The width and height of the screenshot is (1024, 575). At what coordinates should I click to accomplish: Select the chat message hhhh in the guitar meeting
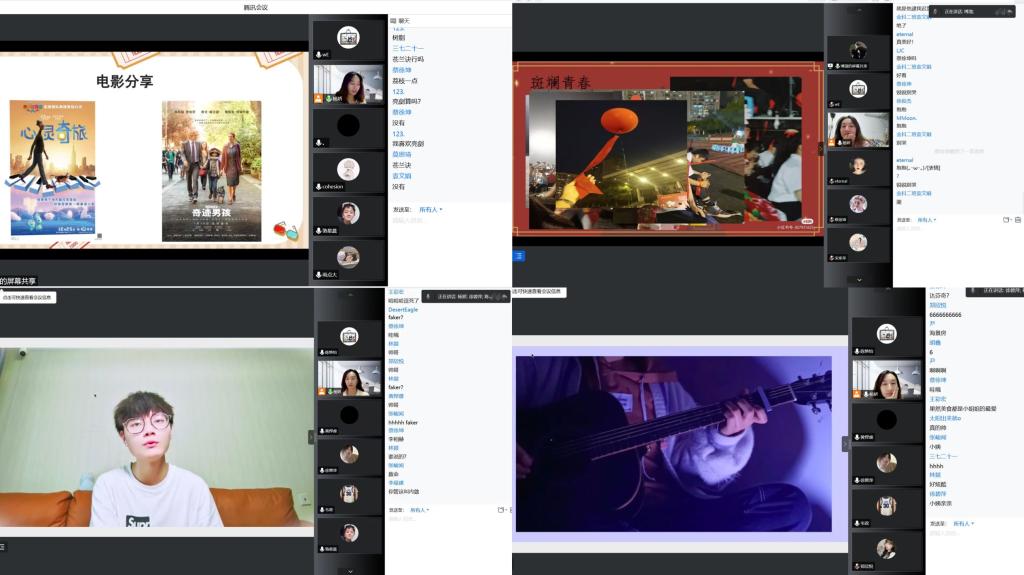click(936, 466)
